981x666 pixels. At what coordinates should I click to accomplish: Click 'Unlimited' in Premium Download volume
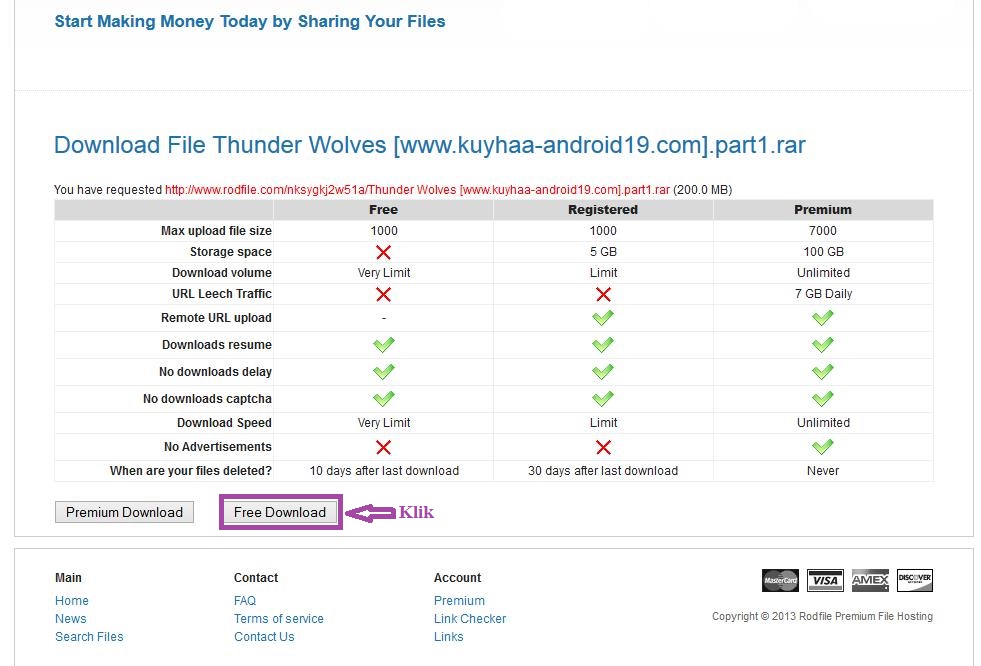coord(823,273)
